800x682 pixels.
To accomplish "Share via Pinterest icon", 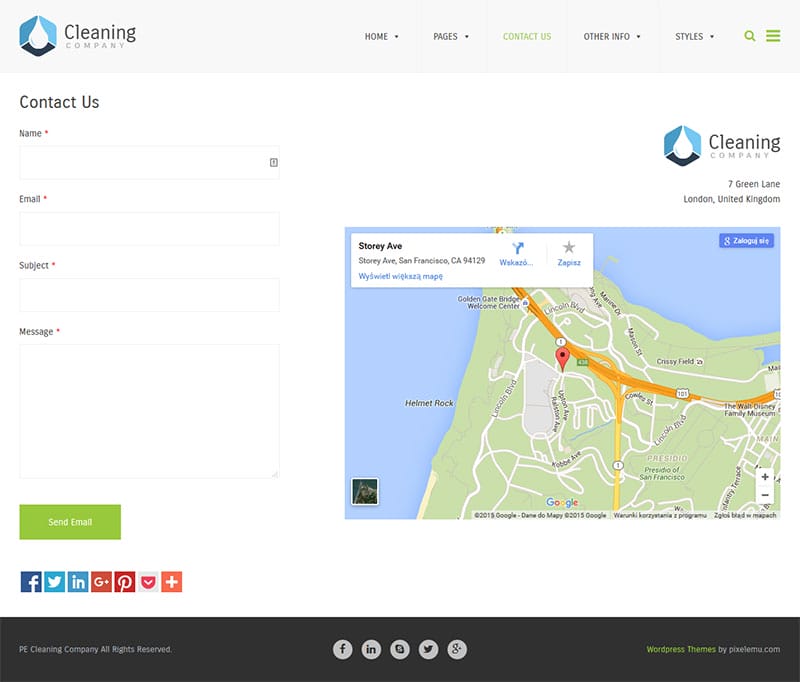I will click(124, 582).
